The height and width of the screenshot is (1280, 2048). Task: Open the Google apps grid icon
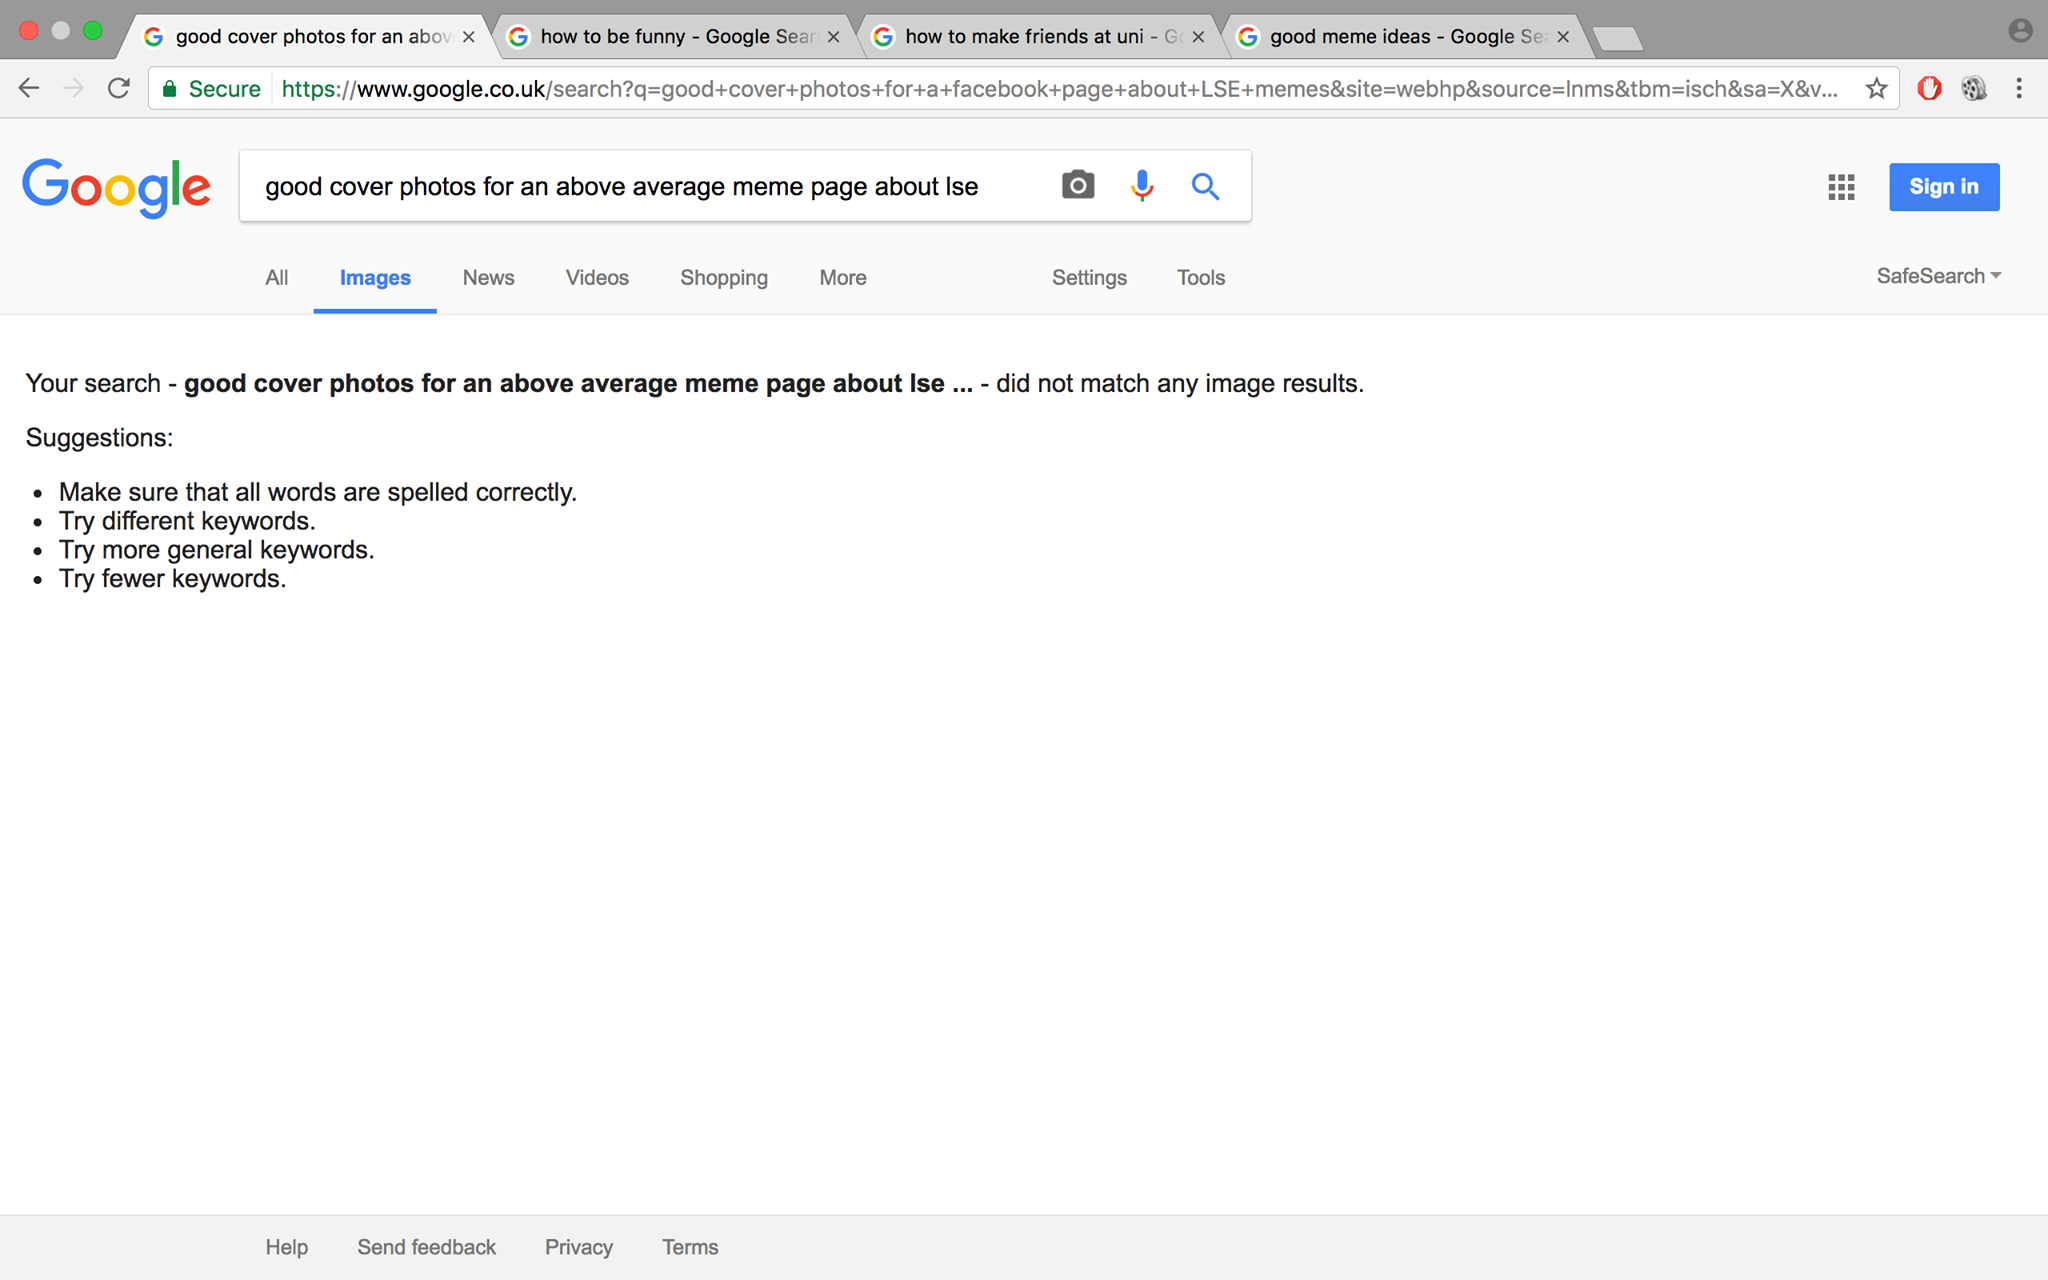[1841, 187]
